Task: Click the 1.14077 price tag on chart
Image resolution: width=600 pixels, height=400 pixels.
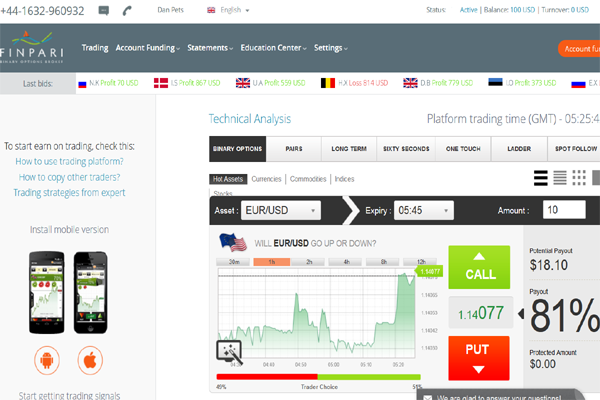Action: (x=429, y=272)
